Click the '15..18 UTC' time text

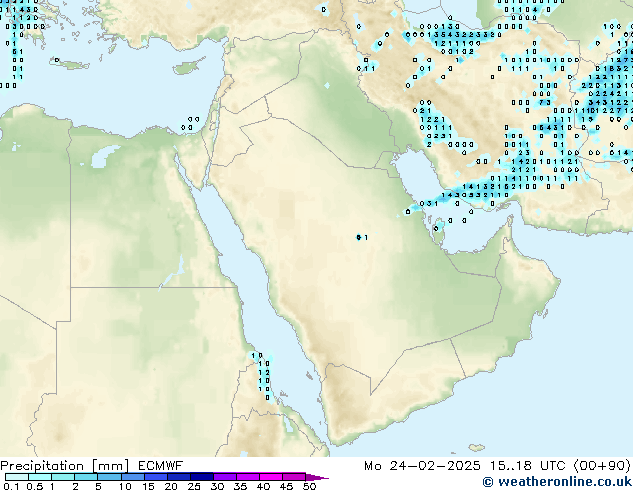528,466
